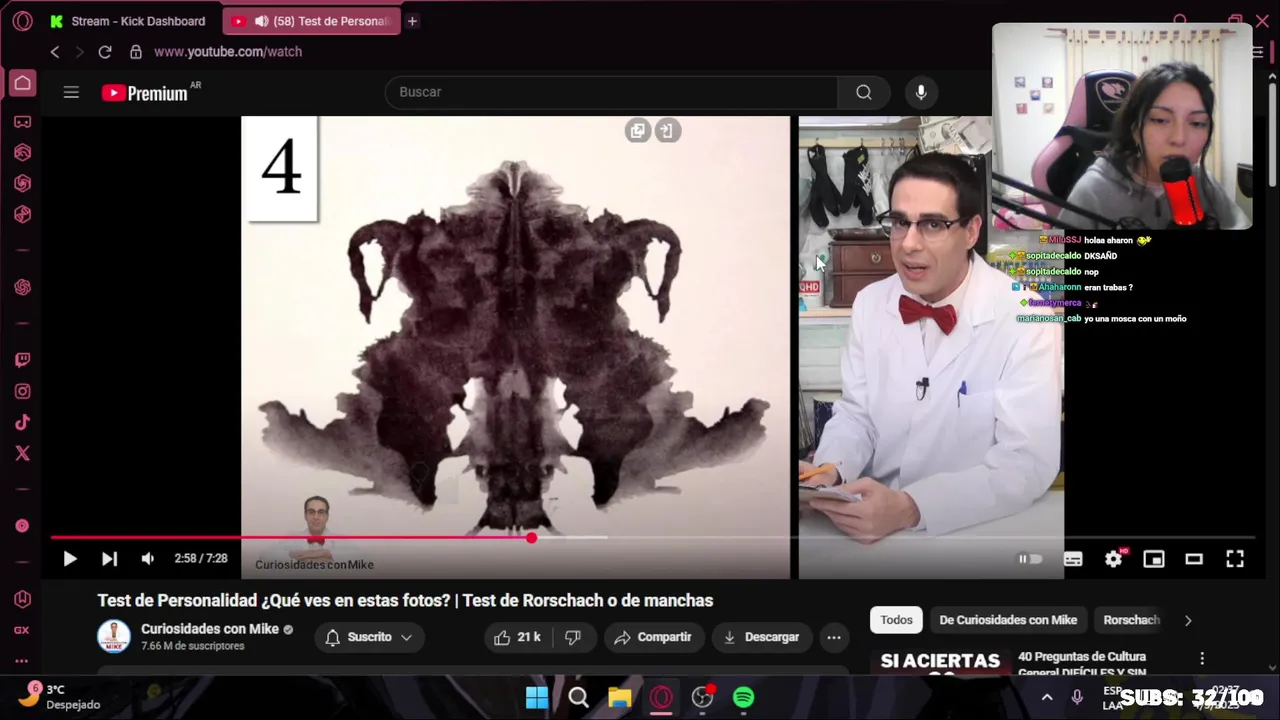
Task: Select the Test de Personalidad tab
Action: pyautogui.click(x=312, y=21)
